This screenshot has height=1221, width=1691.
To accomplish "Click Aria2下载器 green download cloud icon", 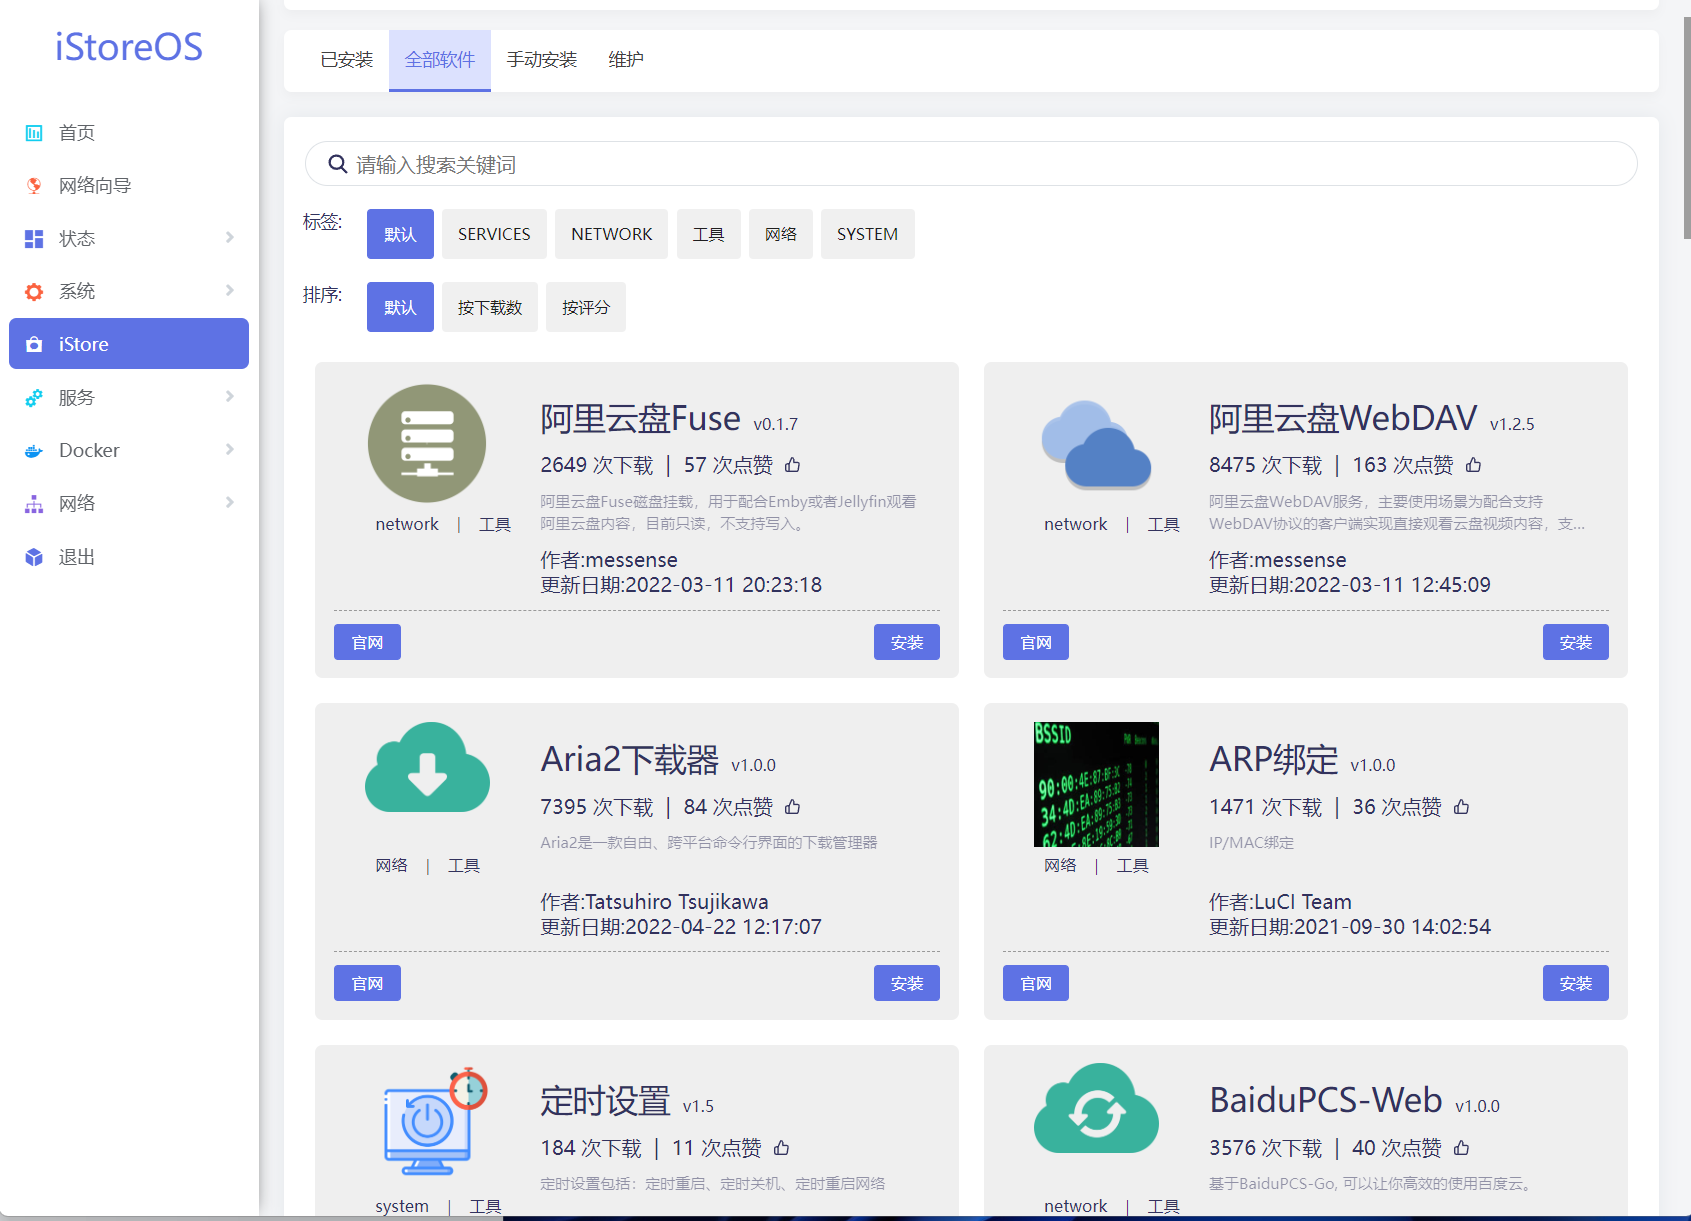I will point(427,768).
